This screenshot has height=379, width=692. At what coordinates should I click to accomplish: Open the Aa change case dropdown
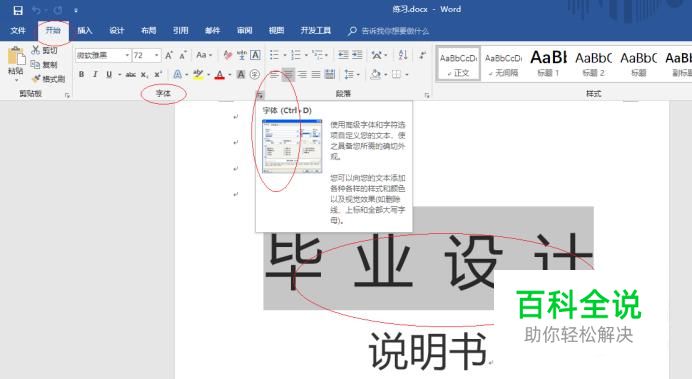coord(204,55)
